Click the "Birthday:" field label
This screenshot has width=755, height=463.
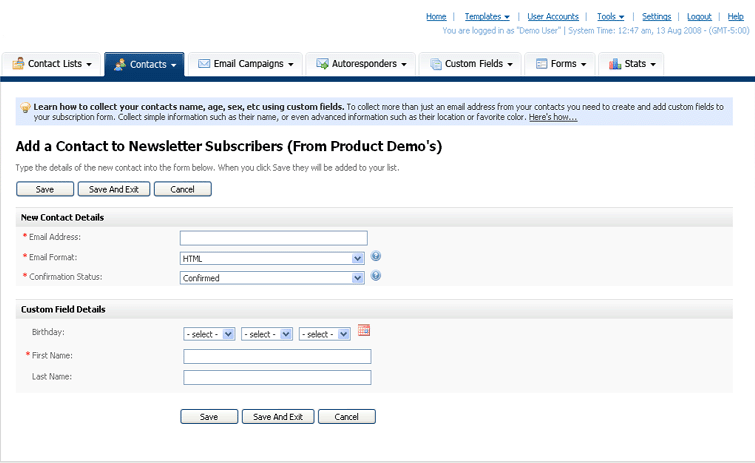(x=48, y=332)
